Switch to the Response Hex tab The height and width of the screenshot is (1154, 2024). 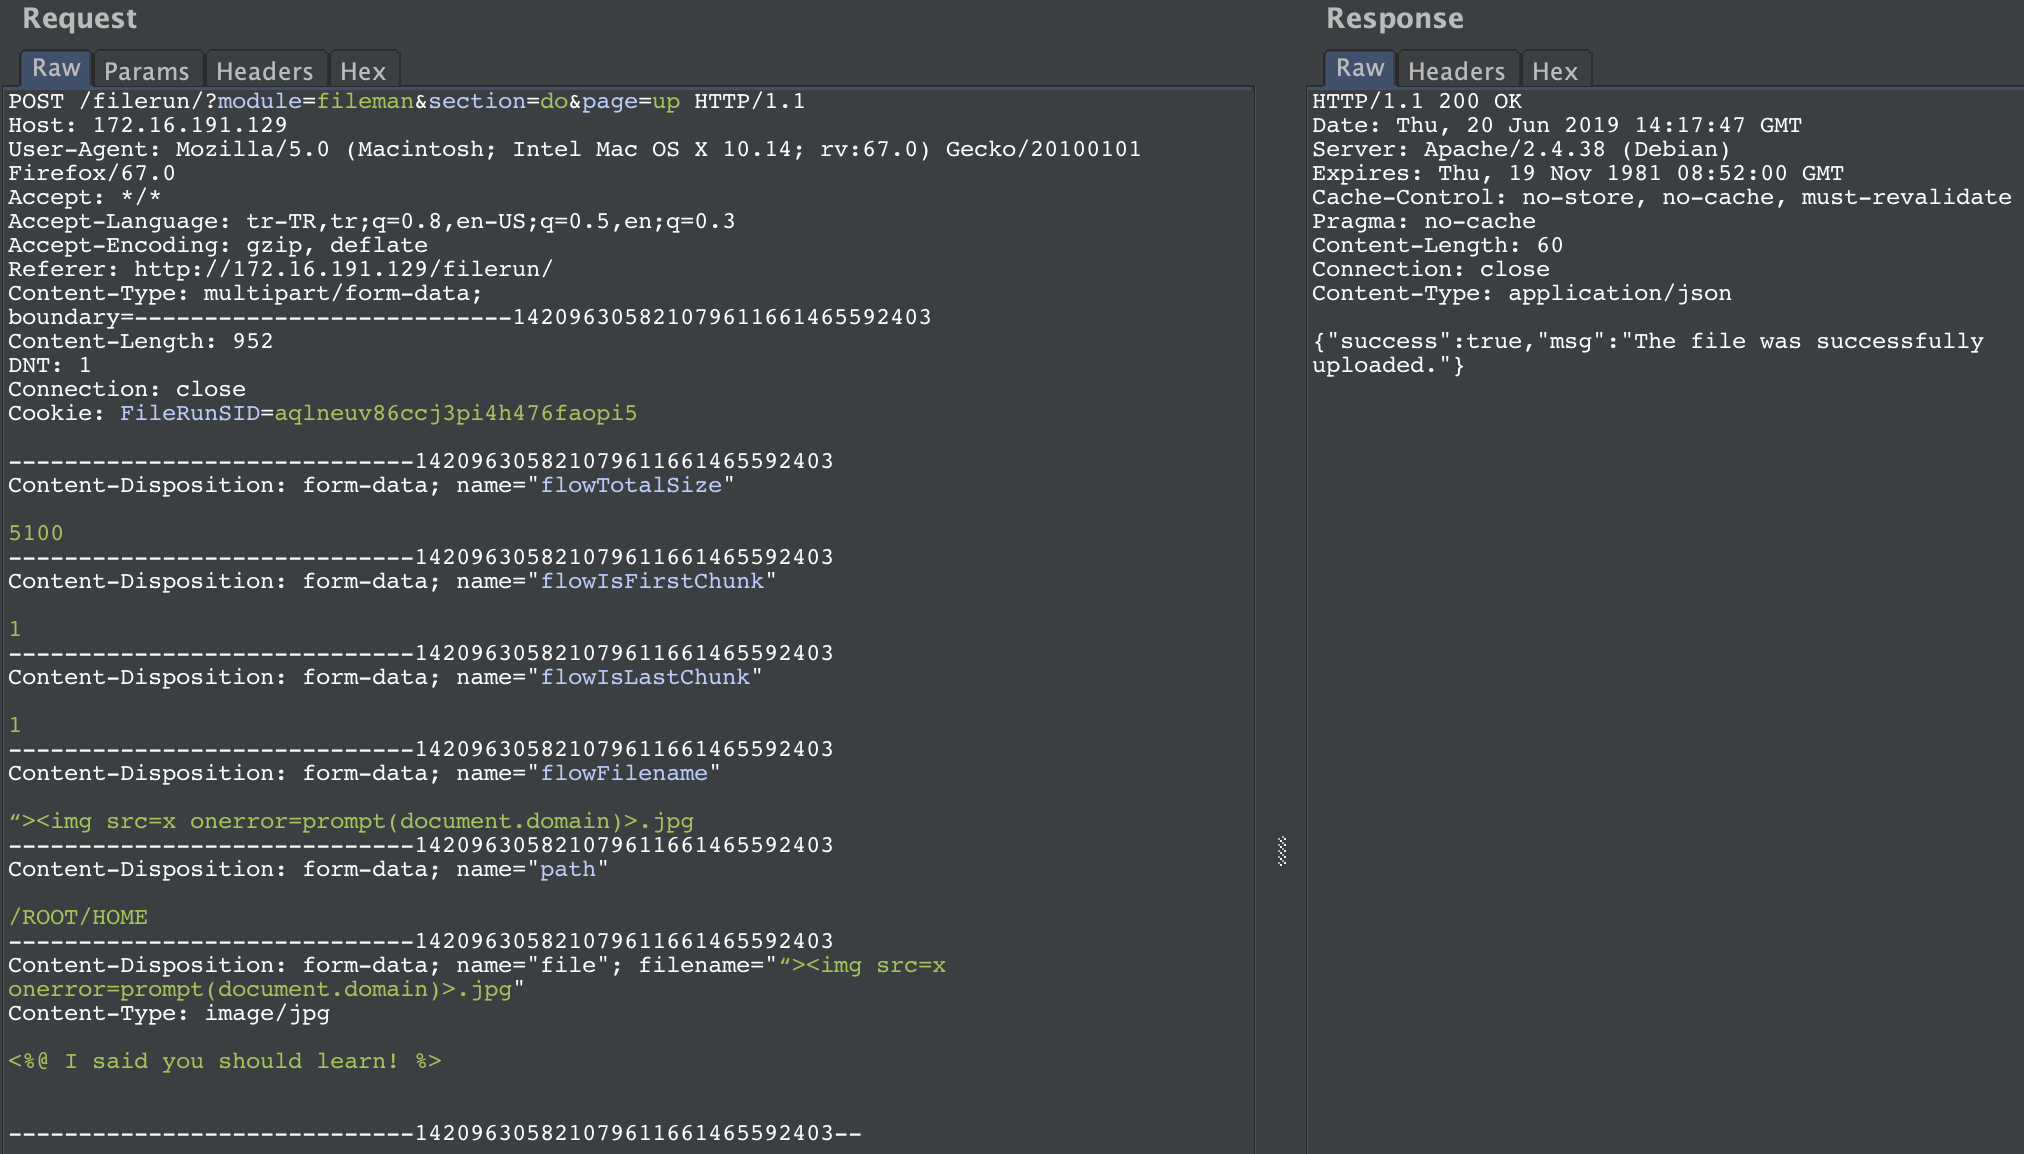pos(1554,71)
